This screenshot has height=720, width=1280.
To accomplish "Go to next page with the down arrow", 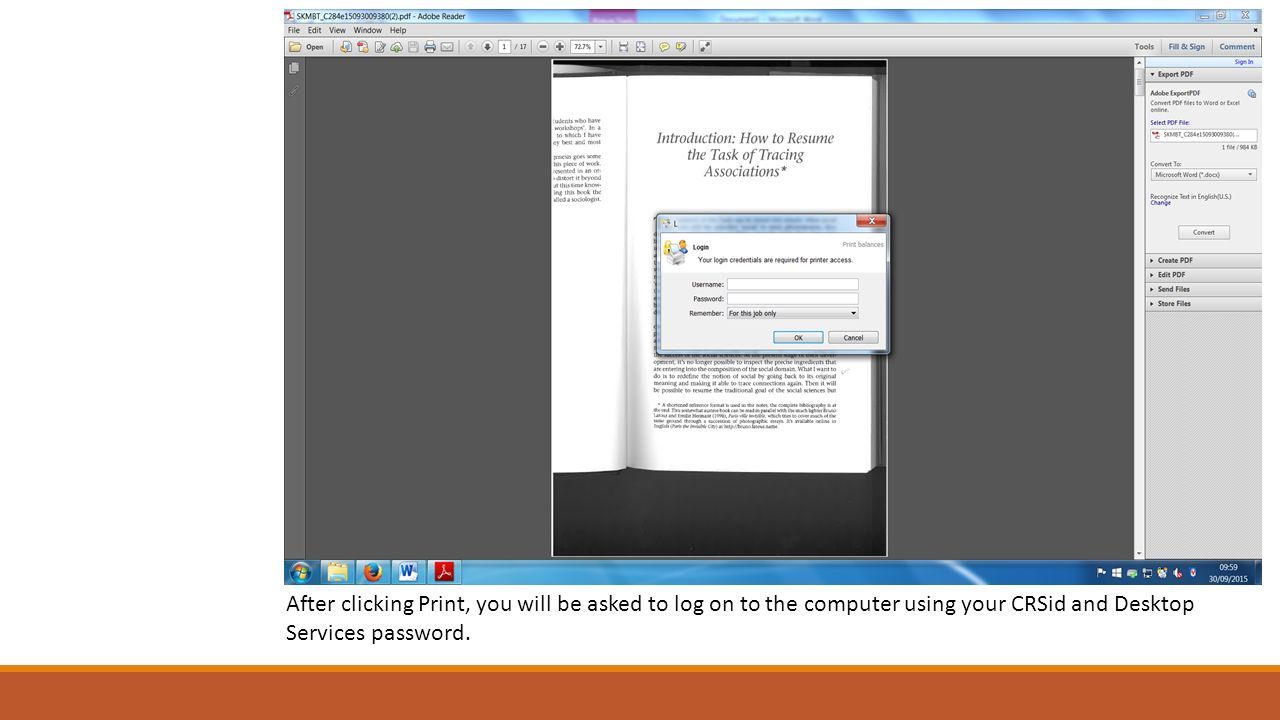I will click(487, 47).
